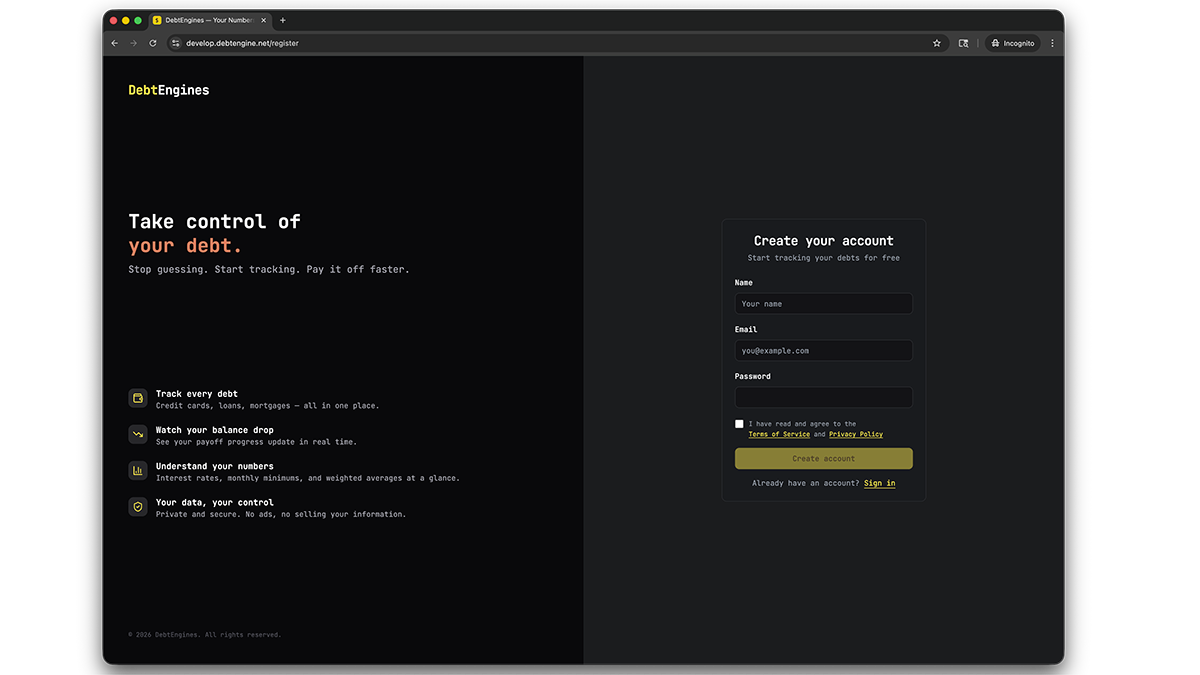Open the site information icon in address bar
The width and height of the screenshot is (1200, 675).
pyautogui.click(x=176, y=43)
